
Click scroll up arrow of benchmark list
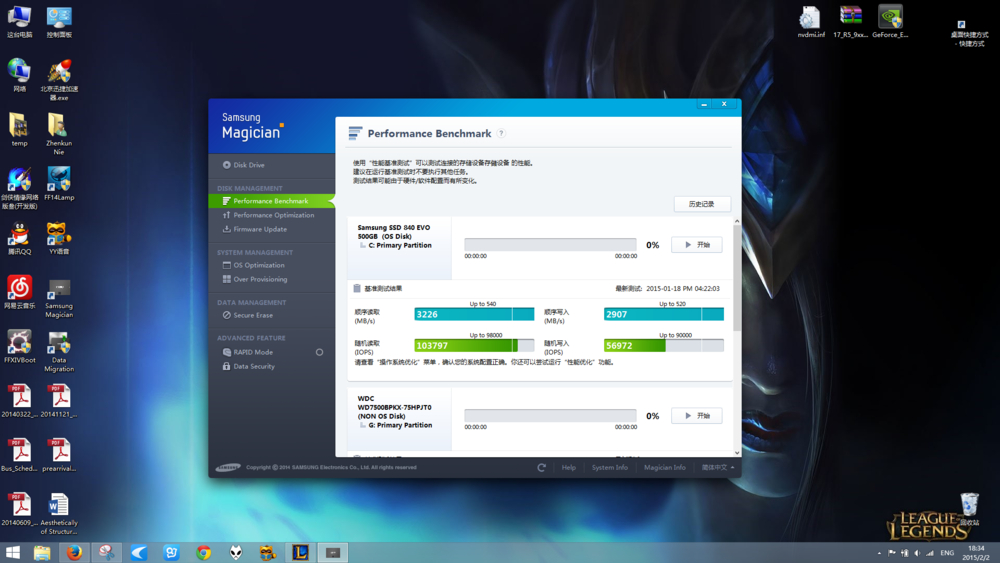click(x=737, y=221)
